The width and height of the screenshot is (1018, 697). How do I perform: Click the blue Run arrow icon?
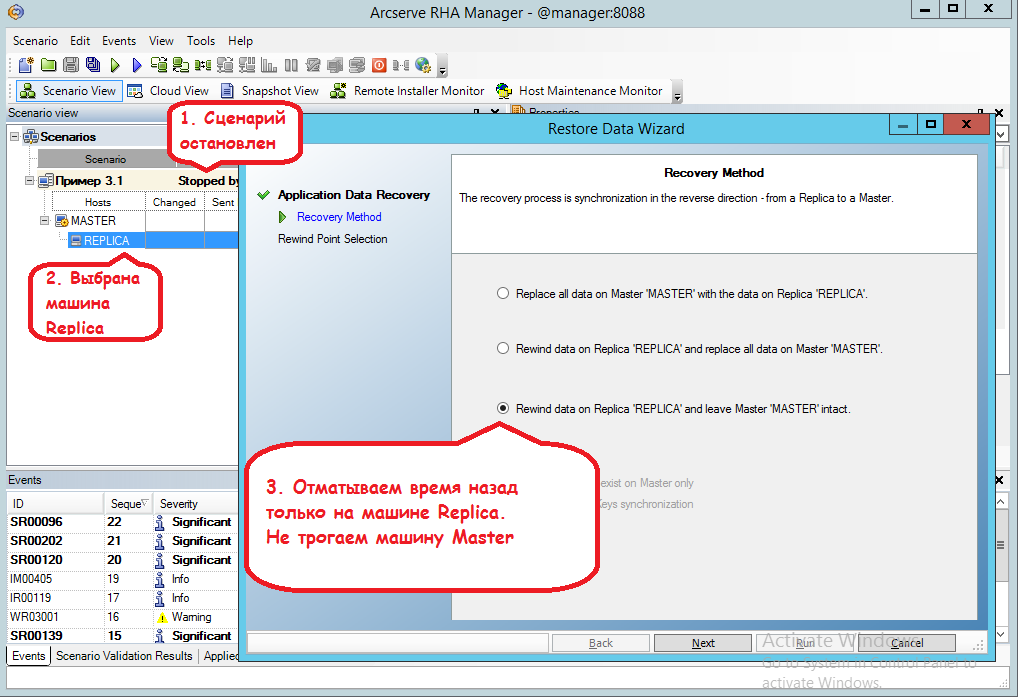click(x=136, y=65)
